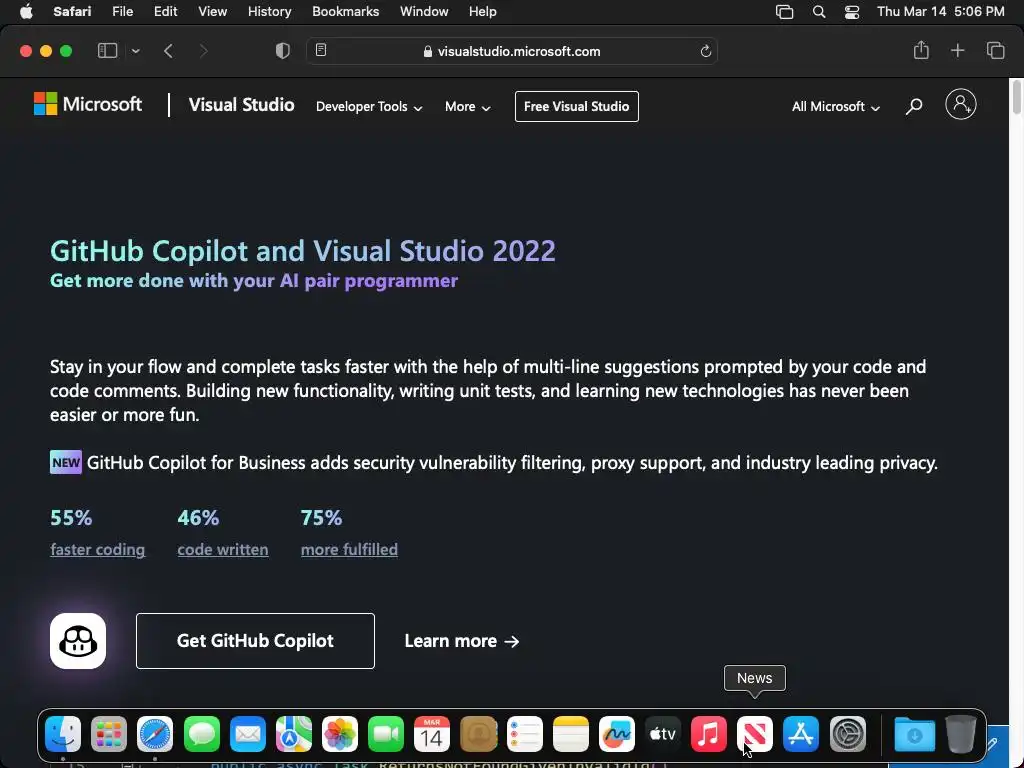Open the more fulfilled link

pyautogui.click(x=349, y=549)
